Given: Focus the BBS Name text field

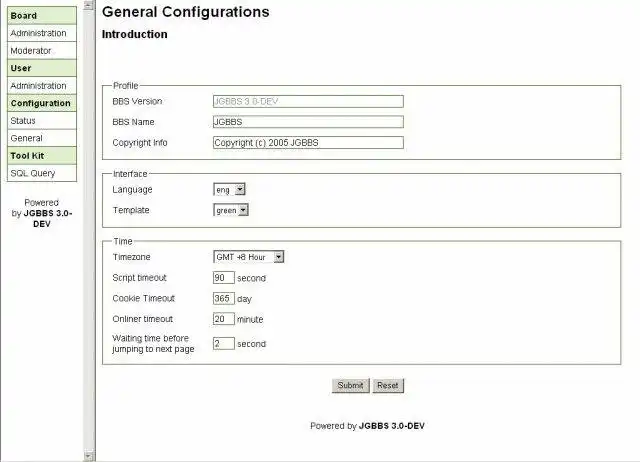Looking at the screenshot, I should (x=308, y=122).
